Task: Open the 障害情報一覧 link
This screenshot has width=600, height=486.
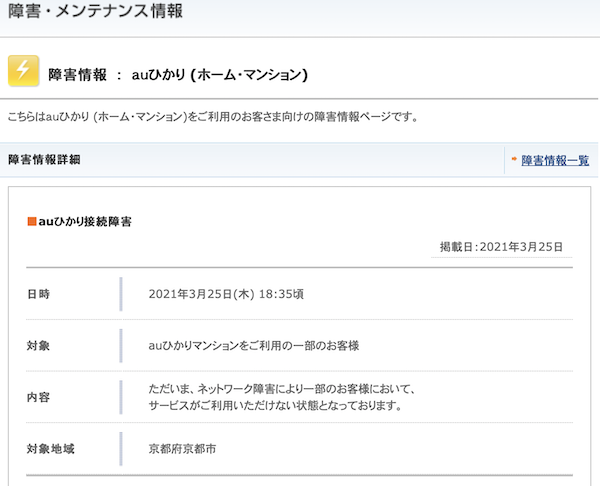Action: pyautogui.click(x=555, y=160)
